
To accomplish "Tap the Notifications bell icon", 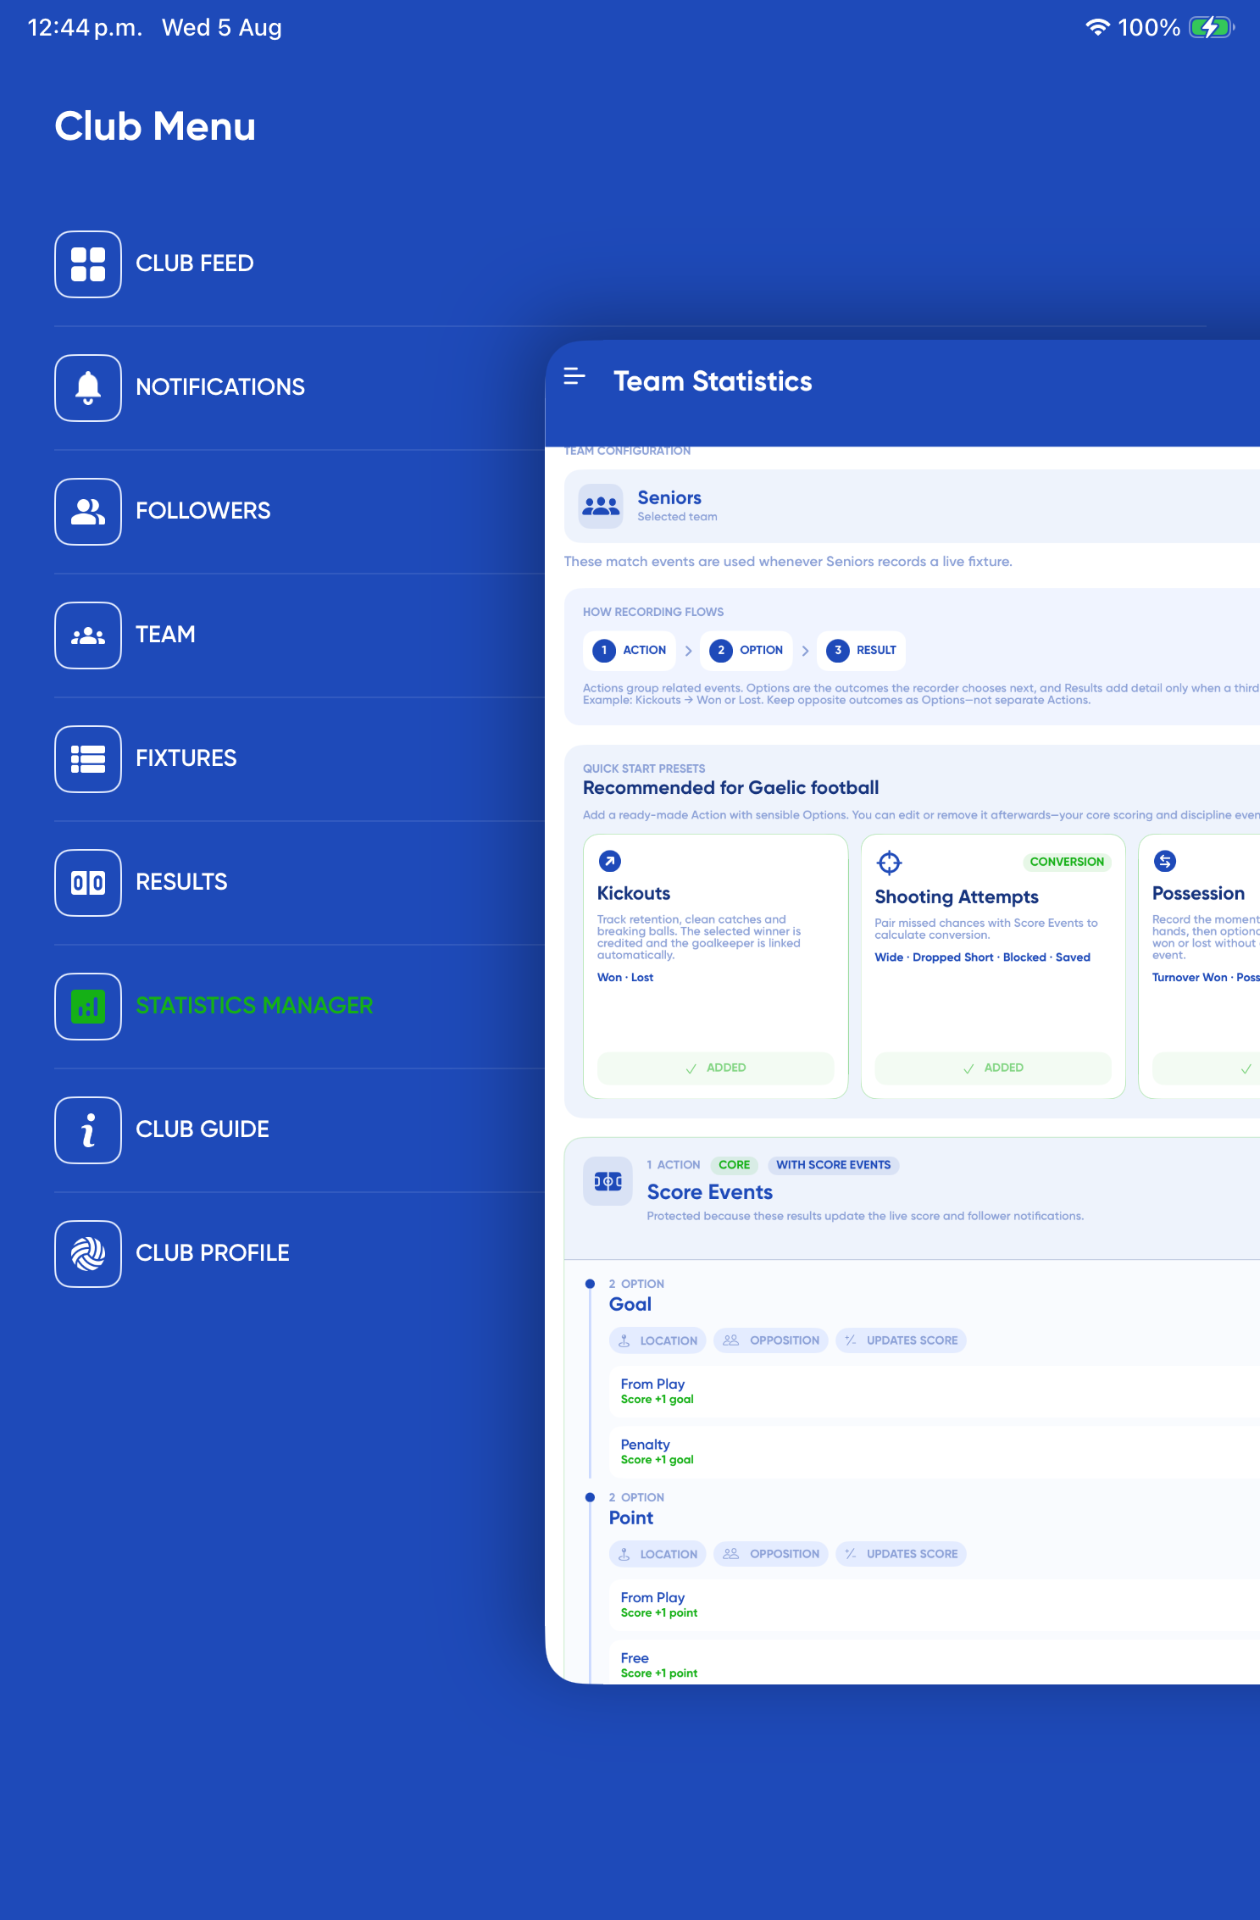I will (x=88, y=388).
